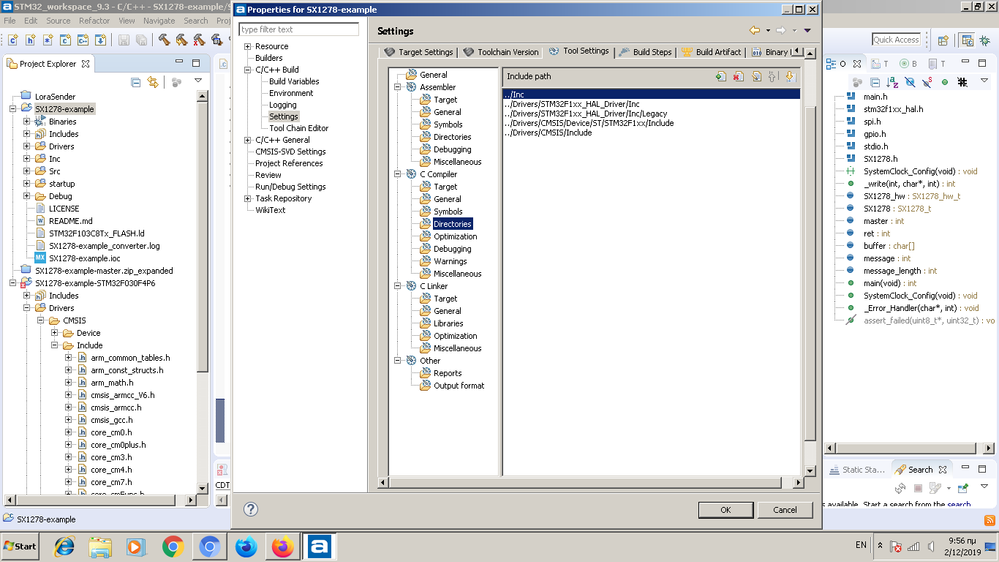The width and height of the screenshot is (999, 562).
Task: Click the help question mark icon
Action: pos(251,509)
